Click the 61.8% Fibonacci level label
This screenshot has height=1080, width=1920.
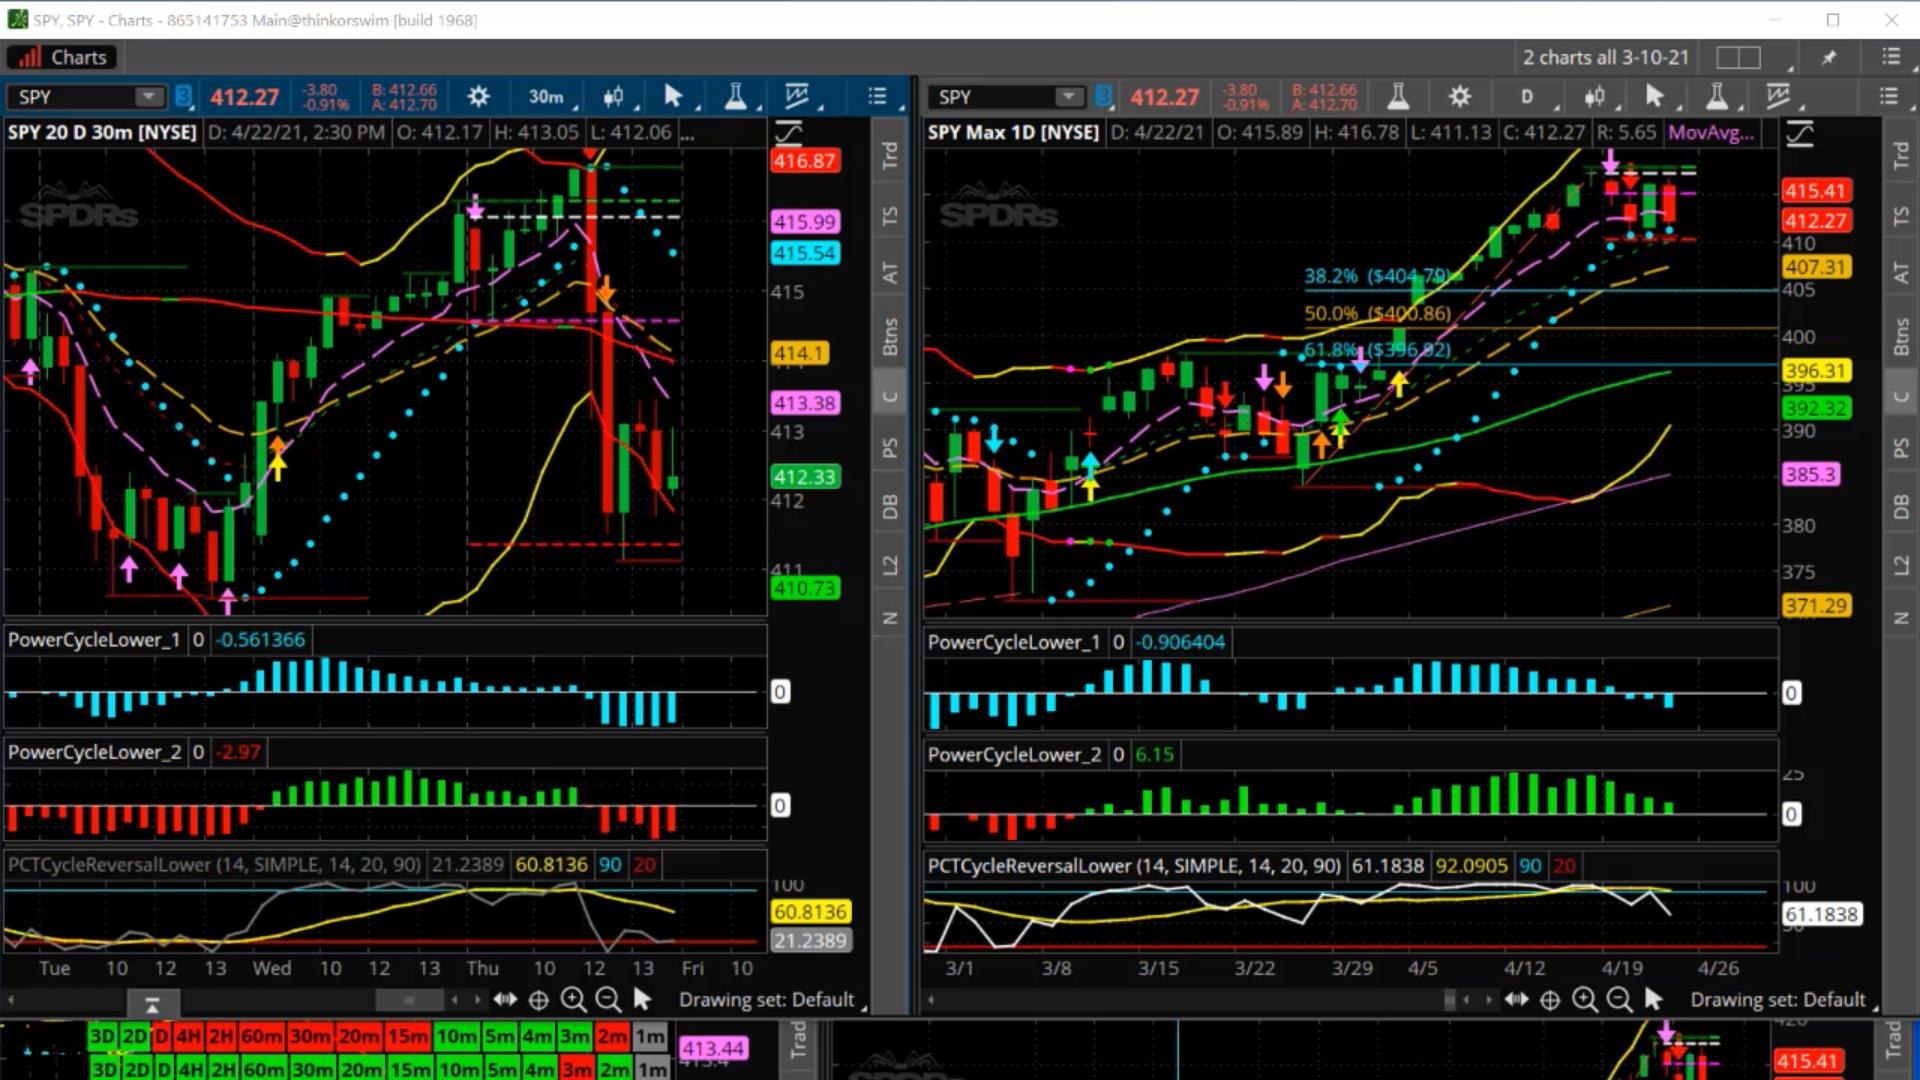click(x=1377, y=350)
